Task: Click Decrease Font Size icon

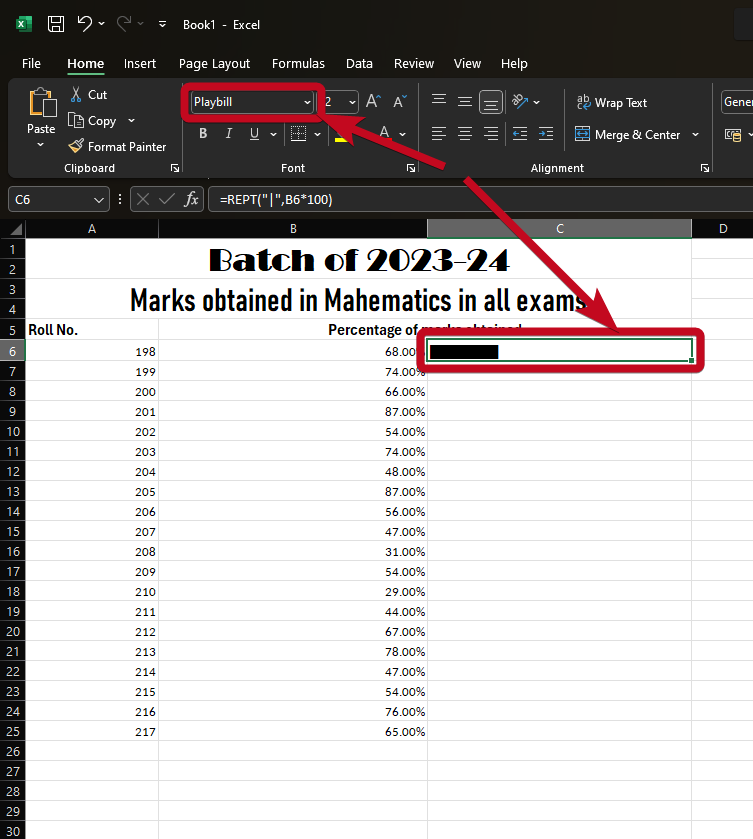Action: (x=400, y=102)
